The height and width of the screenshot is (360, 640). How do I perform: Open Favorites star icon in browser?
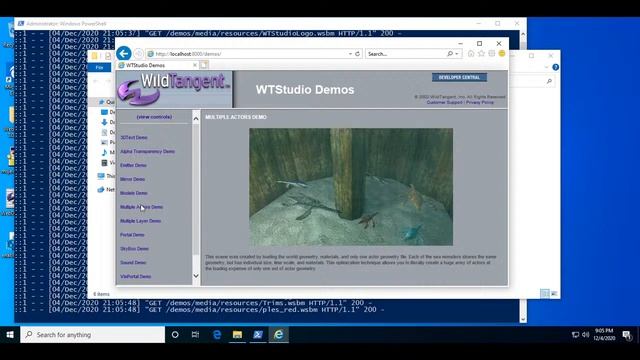pyautogui.click(x=481, y=53)
